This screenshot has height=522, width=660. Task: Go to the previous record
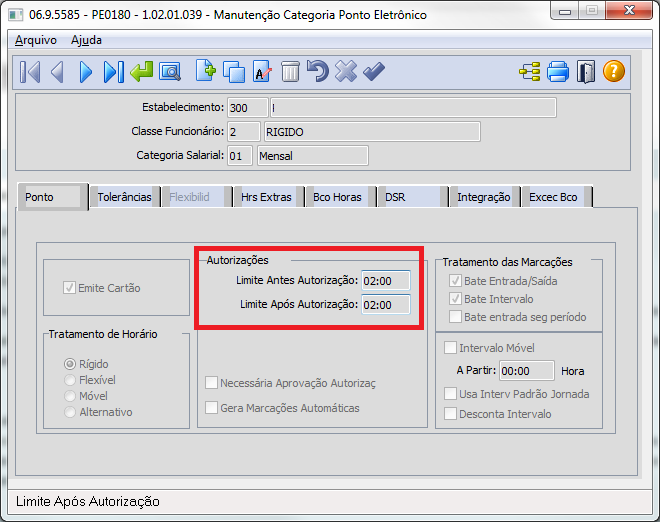coord(58,72)
